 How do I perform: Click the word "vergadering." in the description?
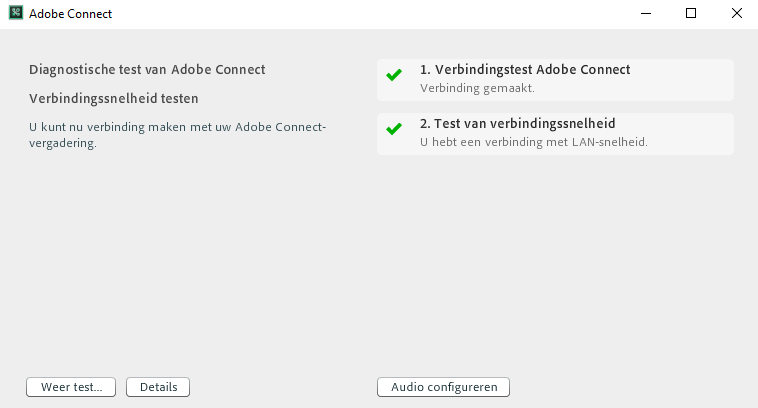click(x=62, y=143)
